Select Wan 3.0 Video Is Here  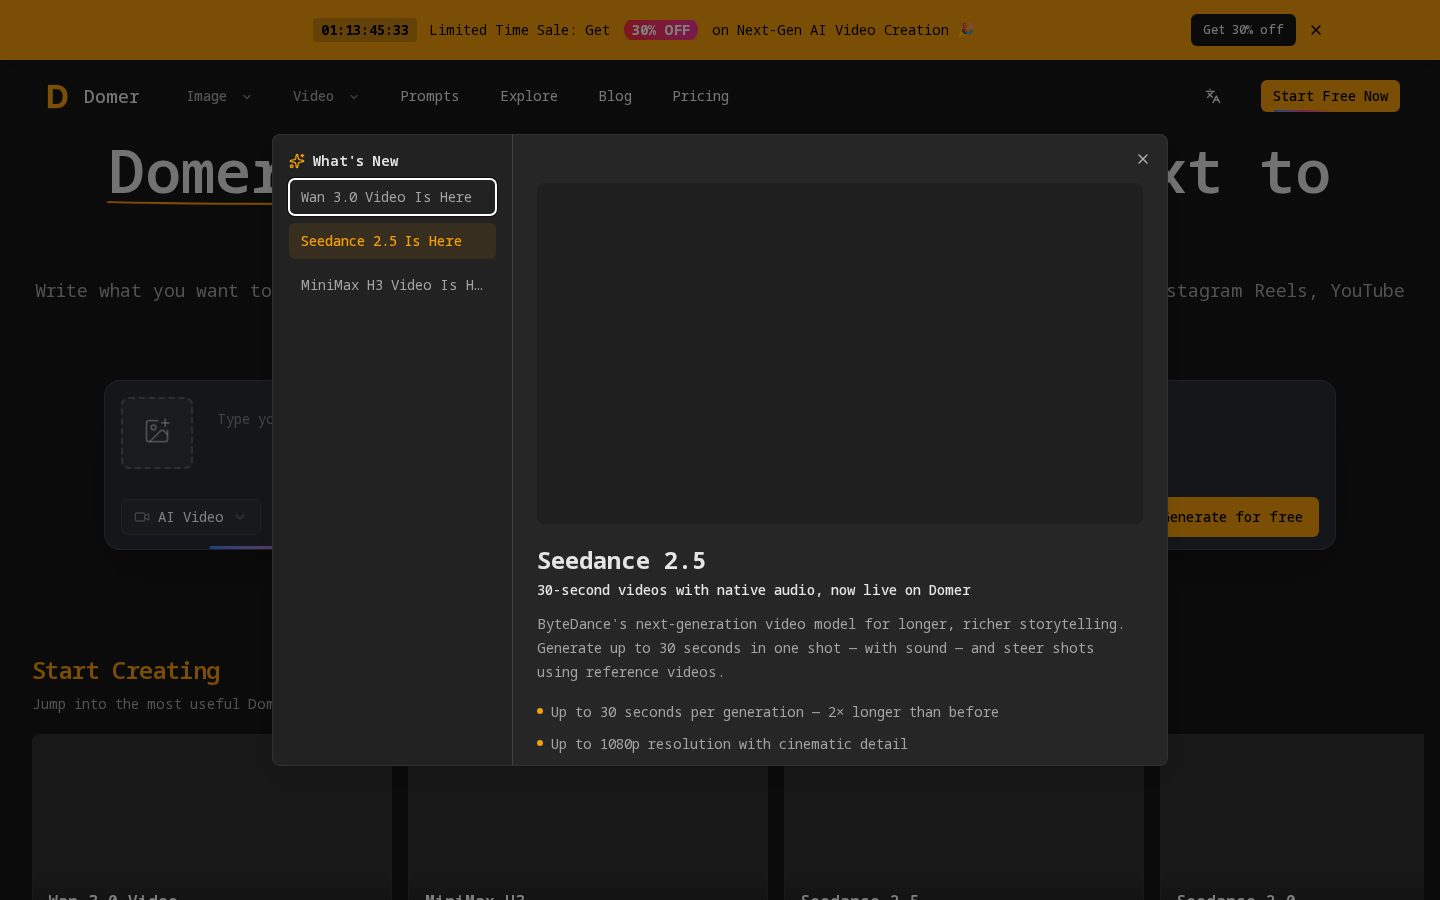tap(392, 197)
